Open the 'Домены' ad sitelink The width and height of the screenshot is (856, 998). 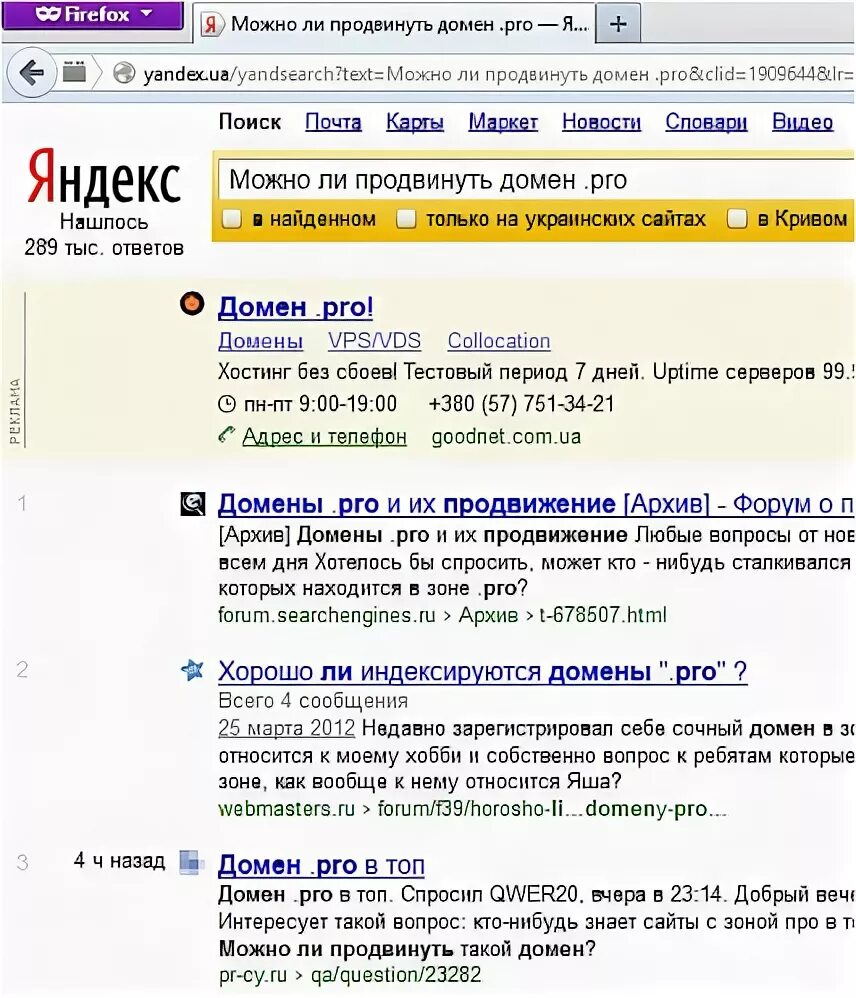coord(260,341)
